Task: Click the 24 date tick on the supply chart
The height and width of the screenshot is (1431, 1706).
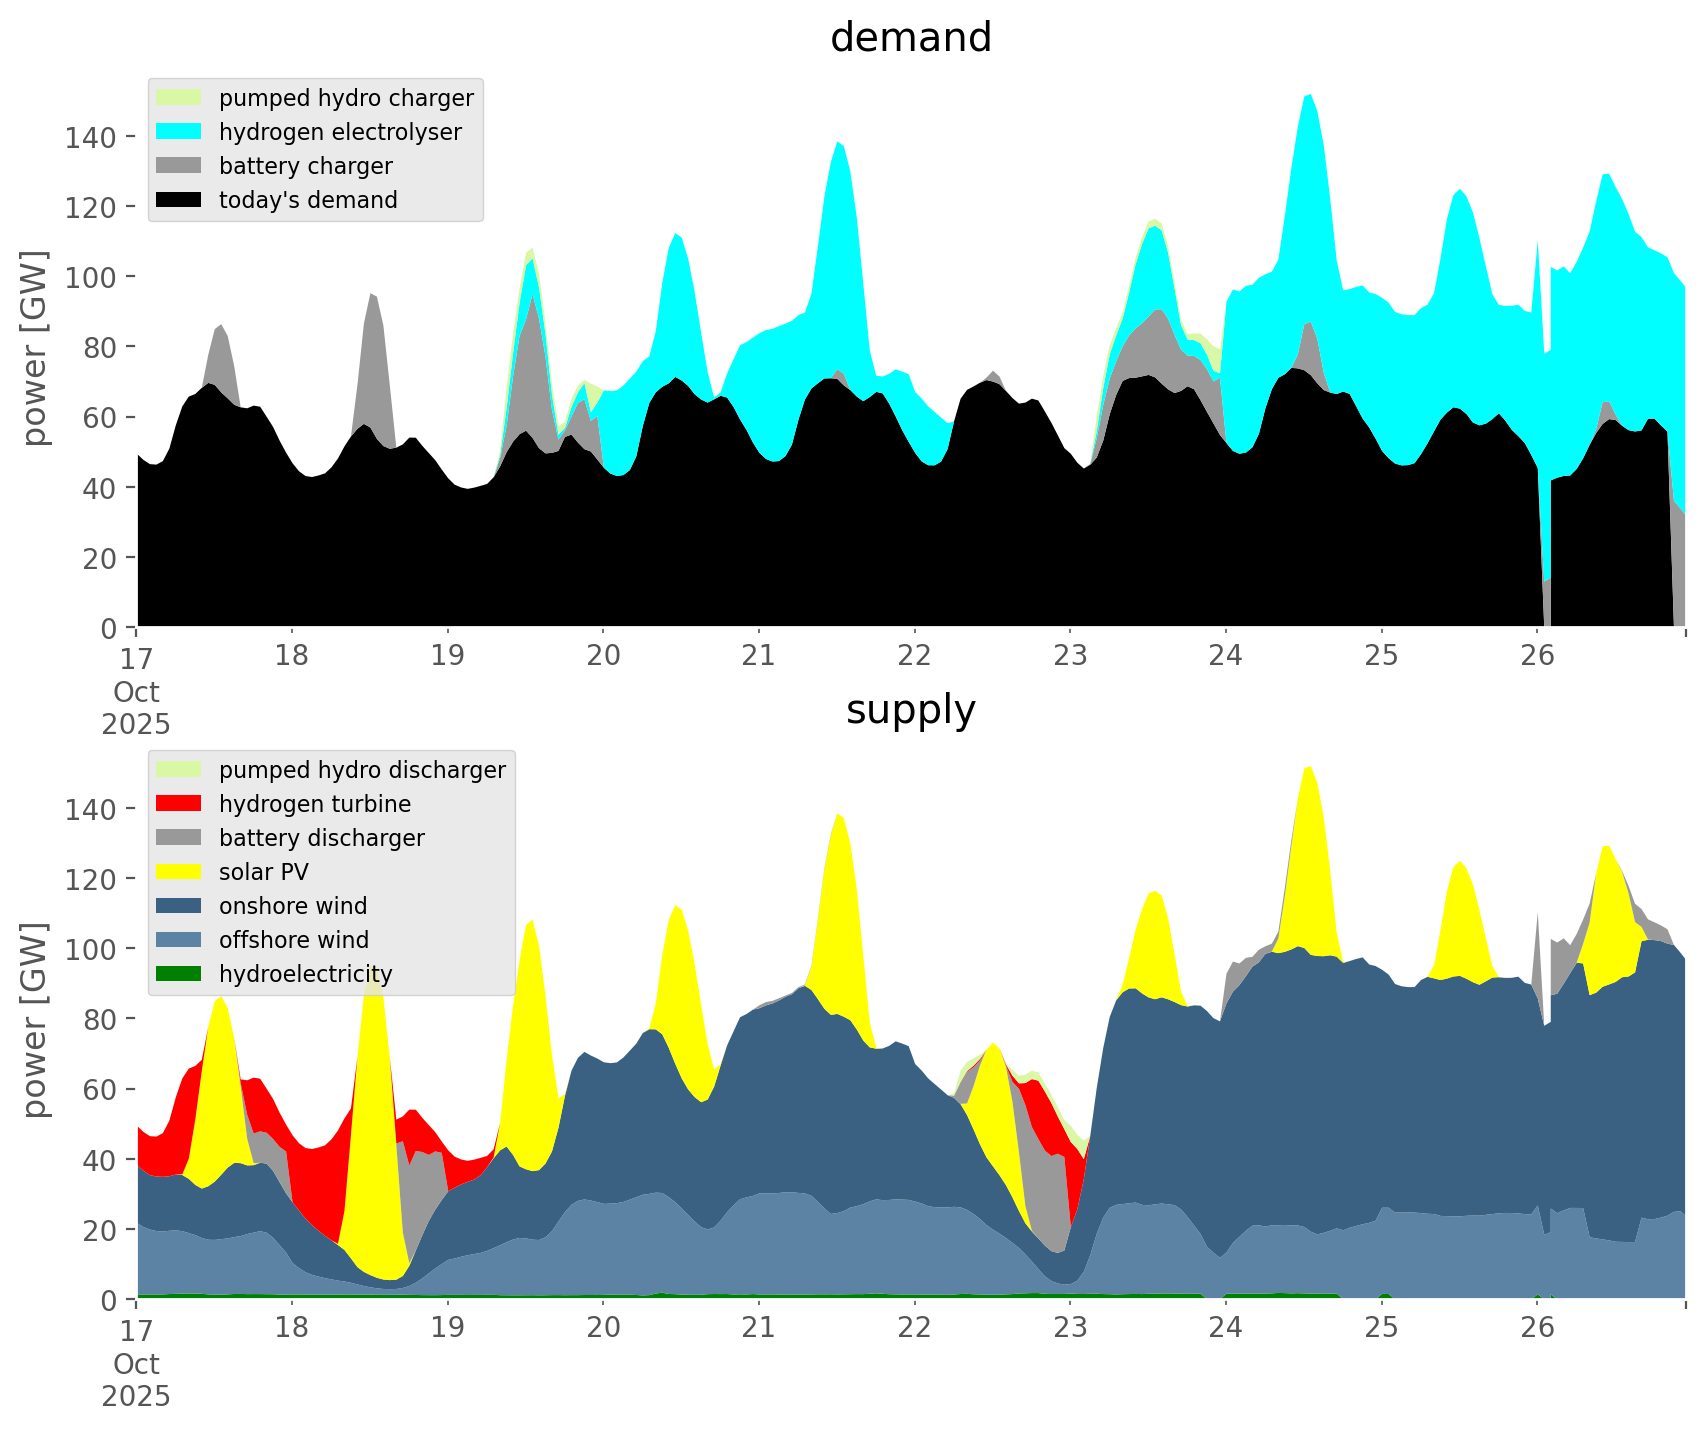Action: tap(1225, 1328)
